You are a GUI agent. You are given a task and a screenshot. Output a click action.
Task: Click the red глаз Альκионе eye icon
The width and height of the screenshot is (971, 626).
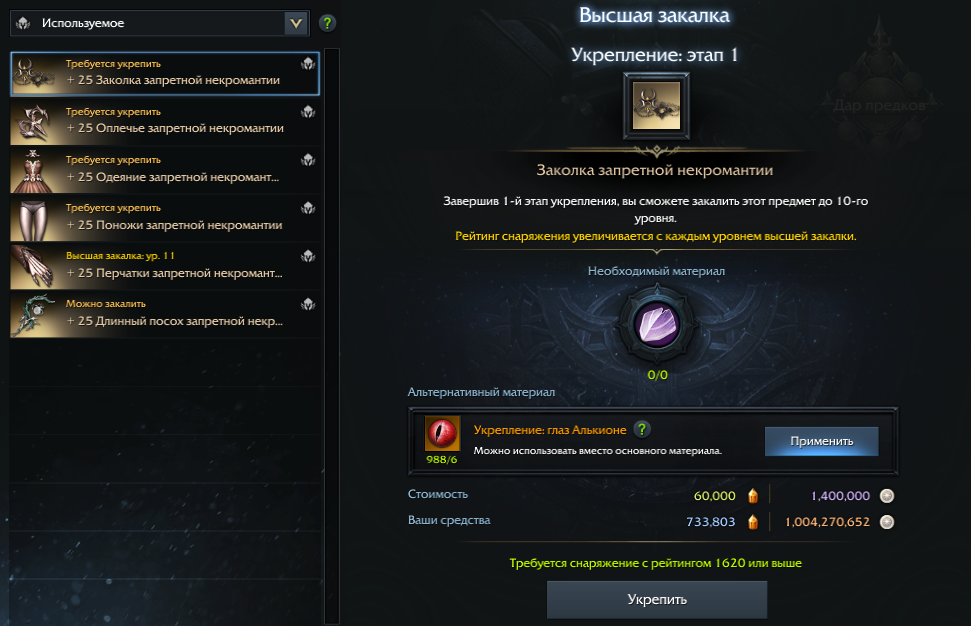coord(442,433)
